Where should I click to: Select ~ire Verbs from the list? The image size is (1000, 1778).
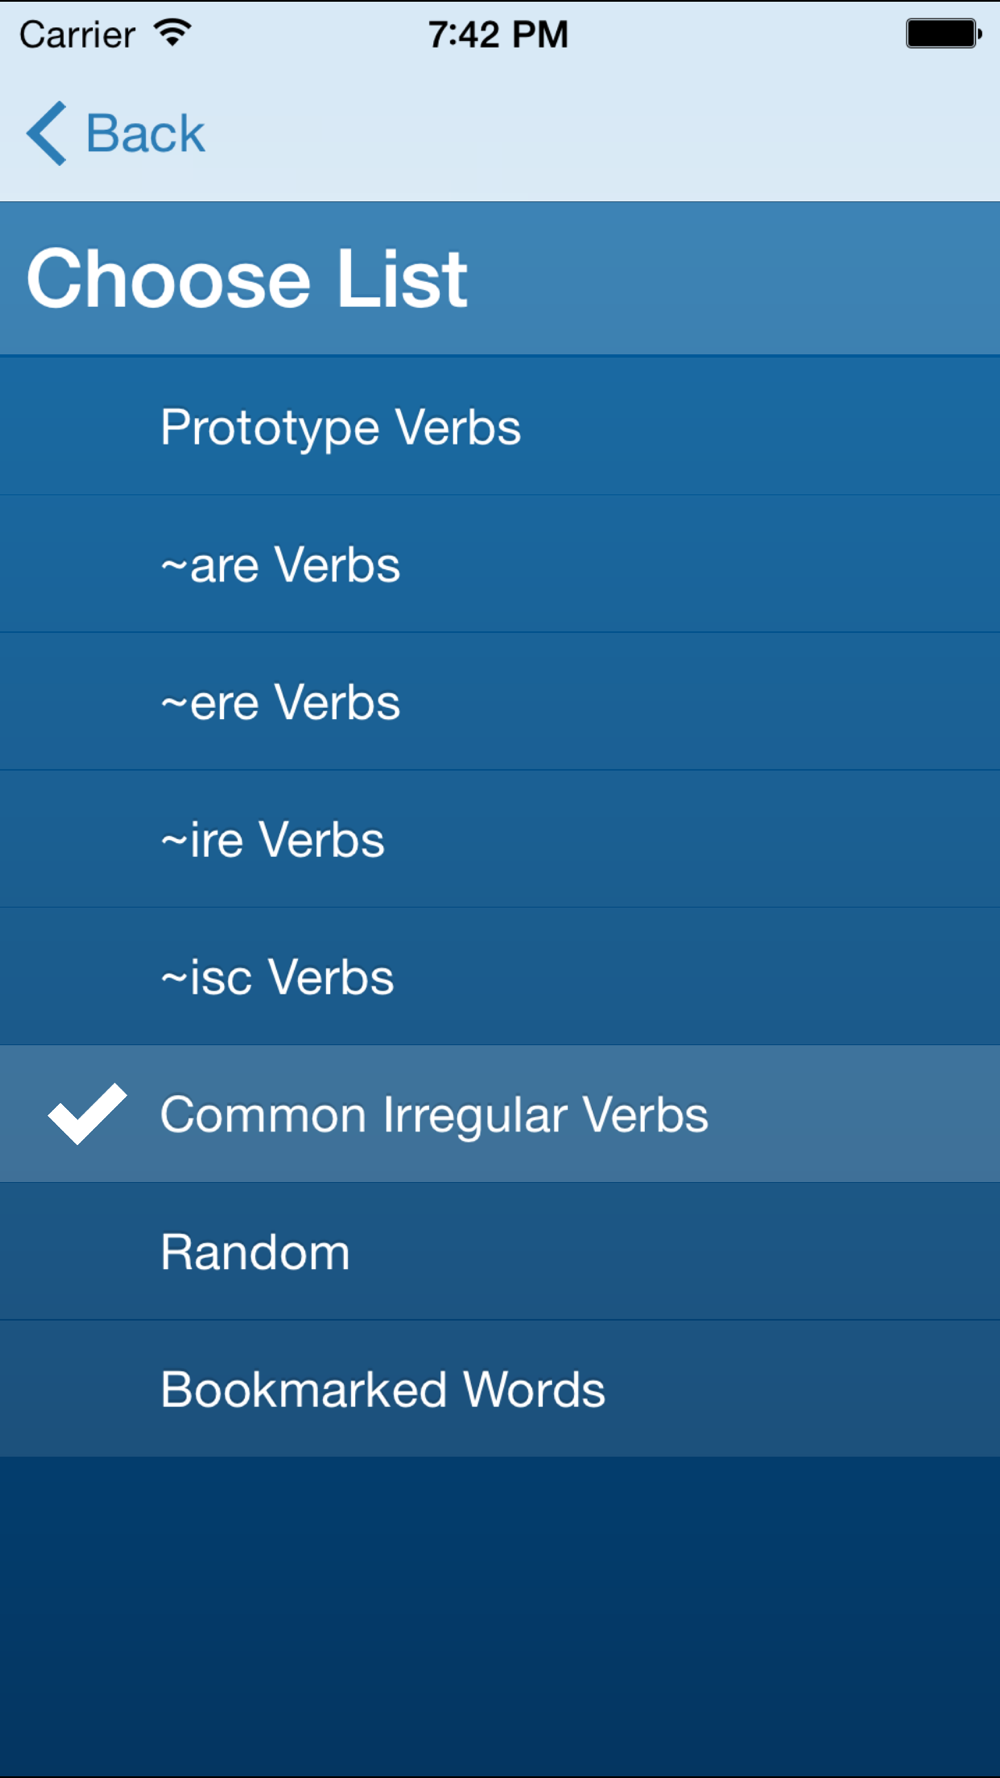click(272, 840)
